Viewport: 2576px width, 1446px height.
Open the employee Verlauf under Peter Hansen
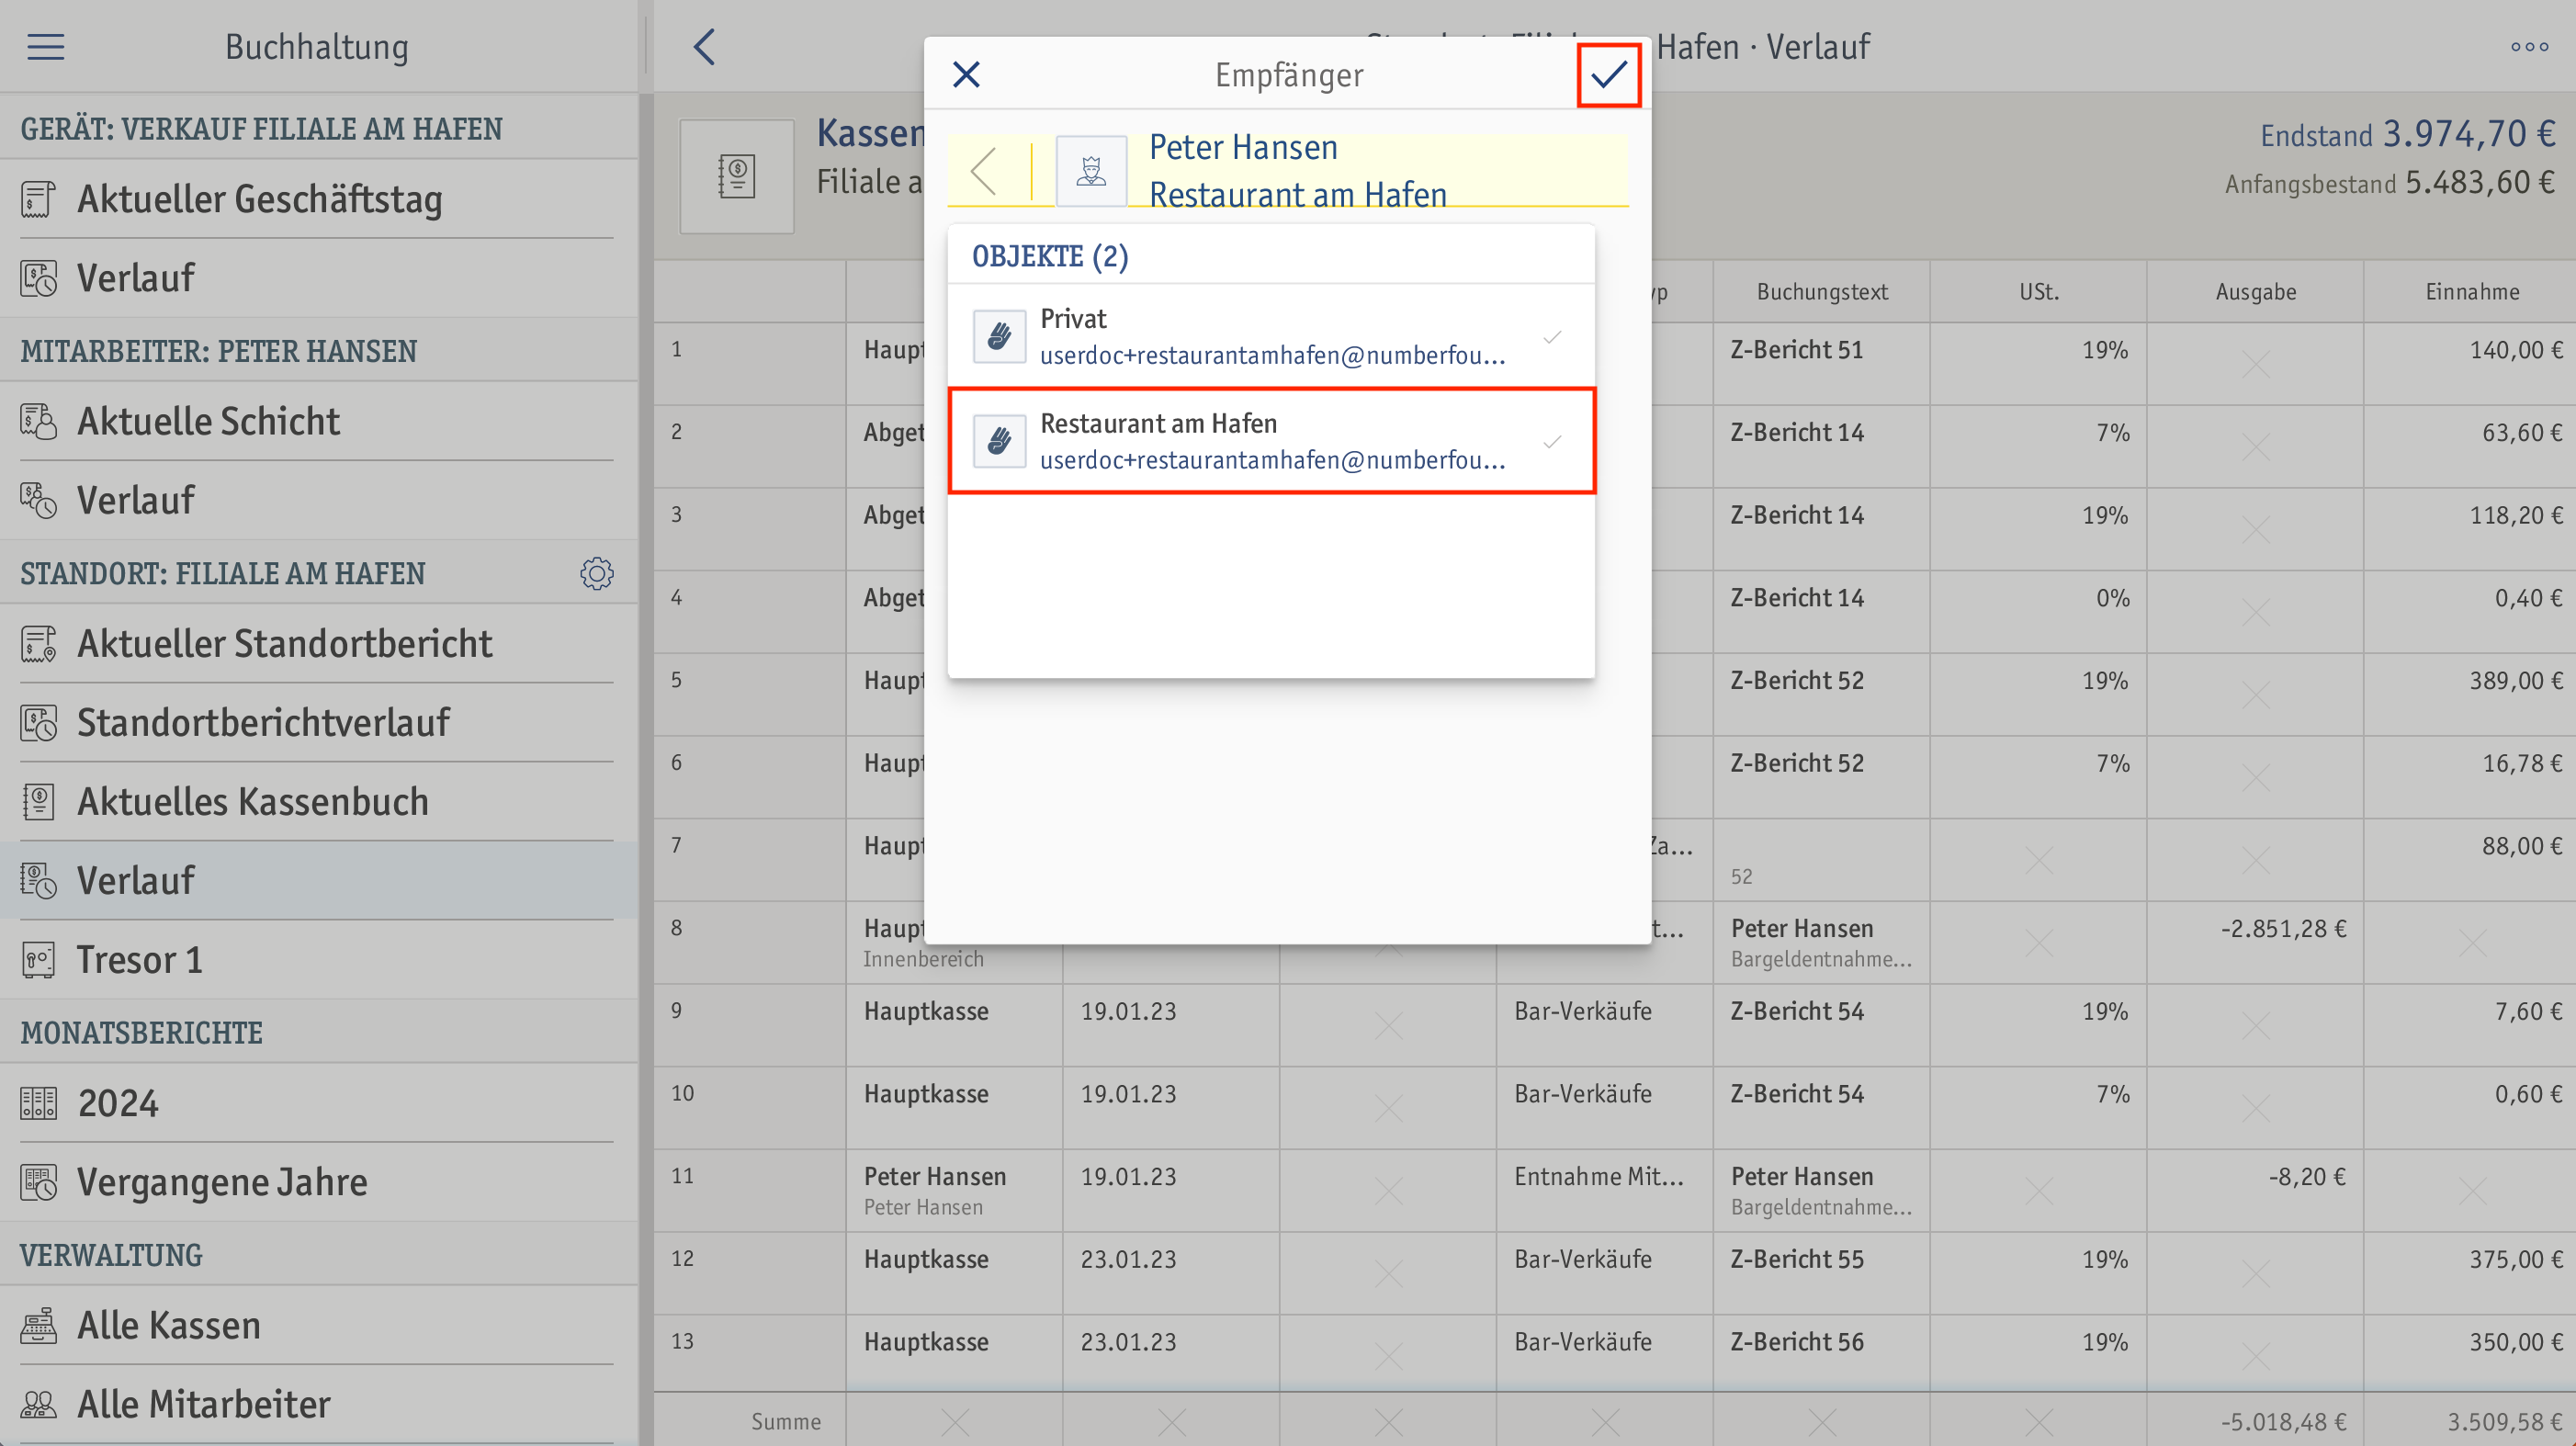tap(318, 501)
